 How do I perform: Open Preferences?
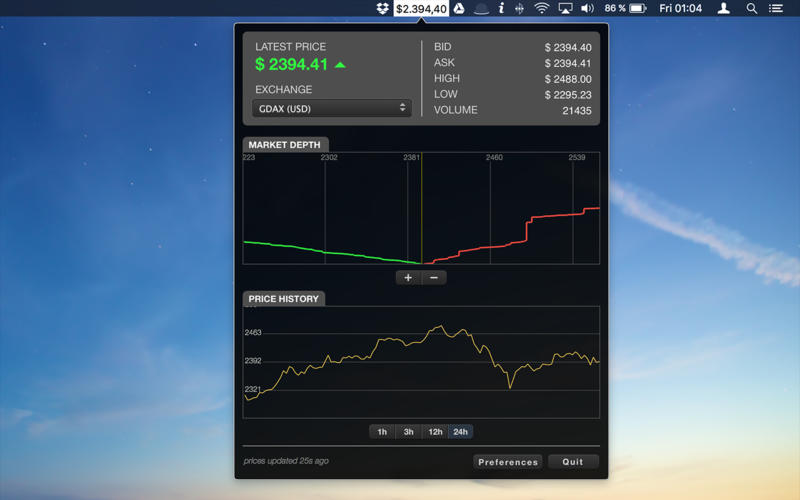(x=508, y=462)
